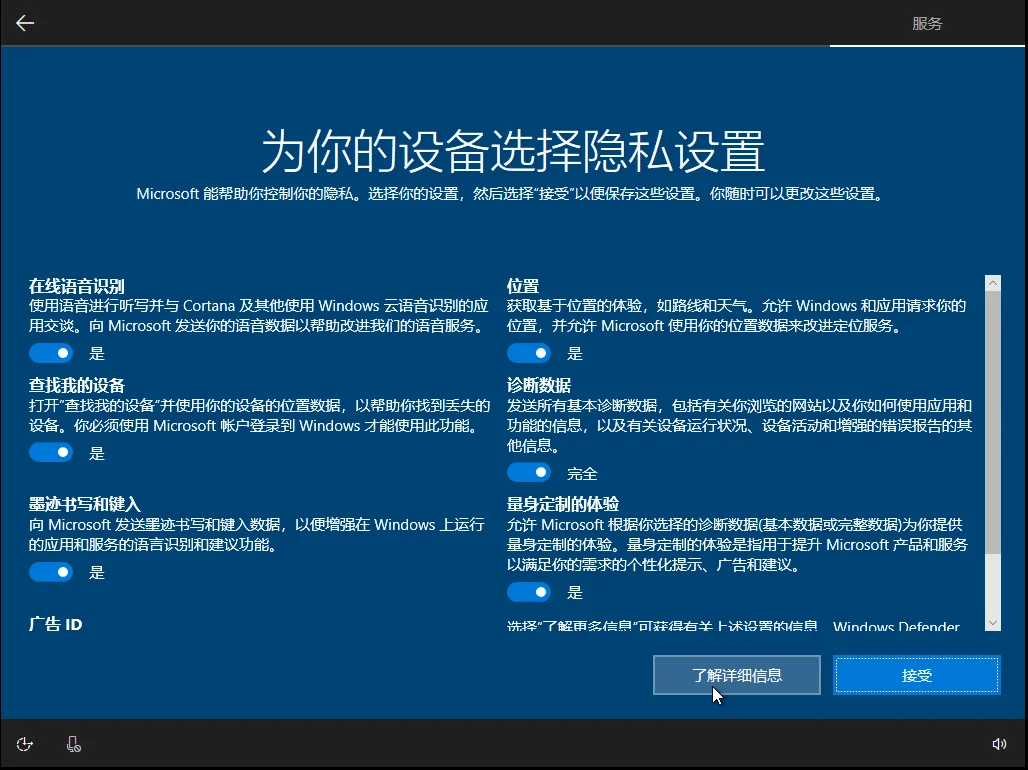Screen dimensions: 1028x770
Task: Turn off the 量身定制的体验 toggle
Action: point(529,592)
